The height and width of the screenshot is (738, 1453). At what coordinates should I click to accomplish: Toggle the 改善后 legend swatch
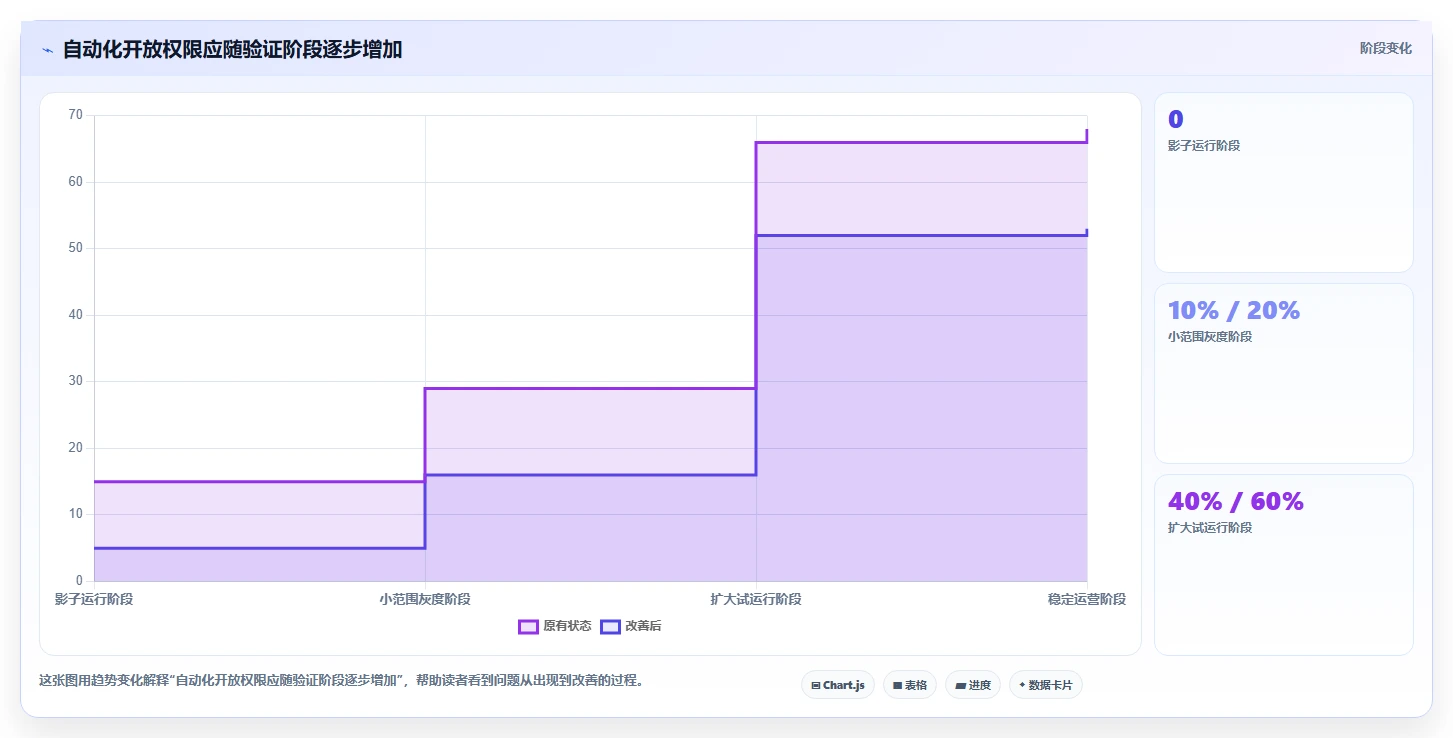tap(610, 626)
